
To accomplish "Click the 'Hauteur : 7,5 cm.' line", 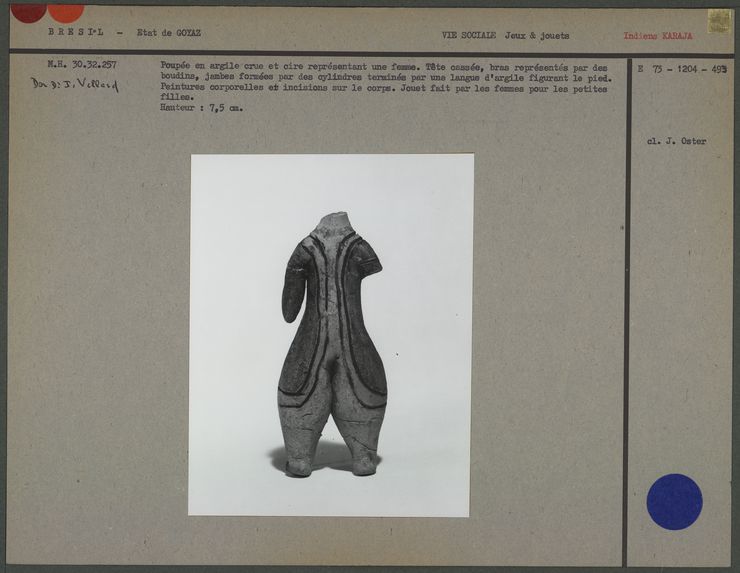I will [x=201, y=108].
